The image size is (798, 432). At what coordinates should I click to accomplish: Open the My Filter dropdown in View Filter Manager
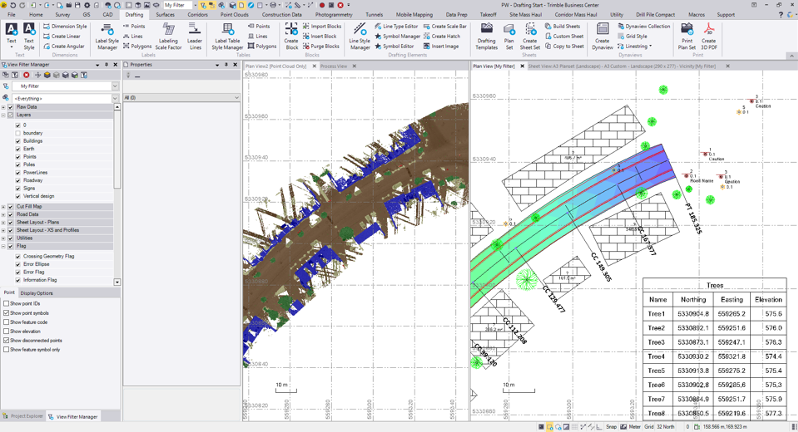pos(113,86)
